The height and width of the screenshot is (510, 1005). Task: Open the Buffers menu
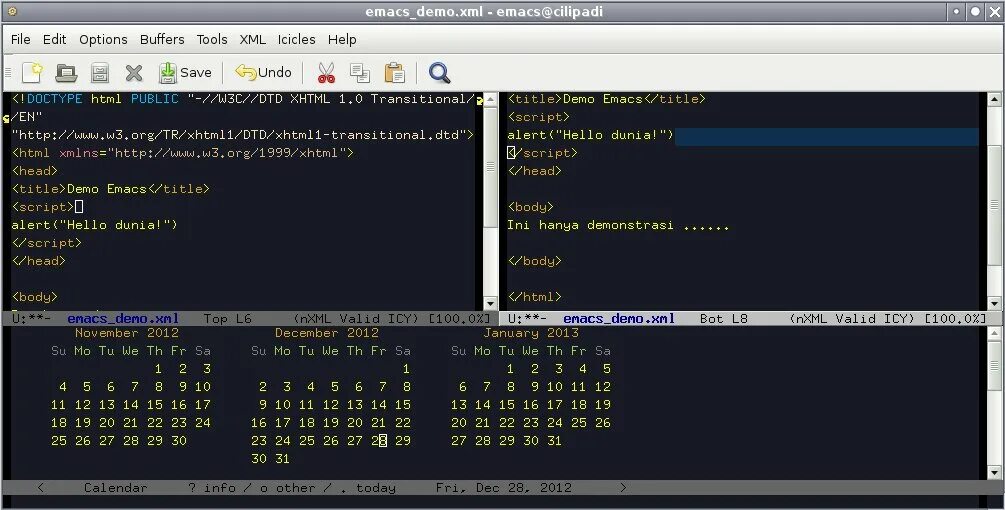click(162, 39)
